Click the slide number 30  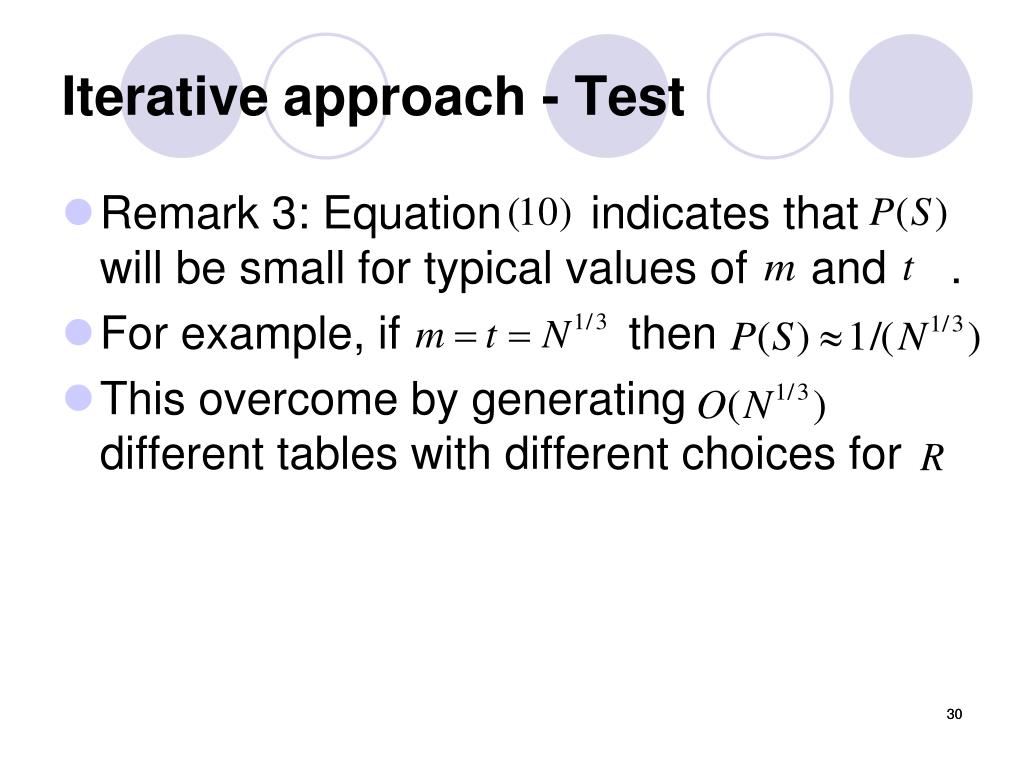(x=954, y=714)
